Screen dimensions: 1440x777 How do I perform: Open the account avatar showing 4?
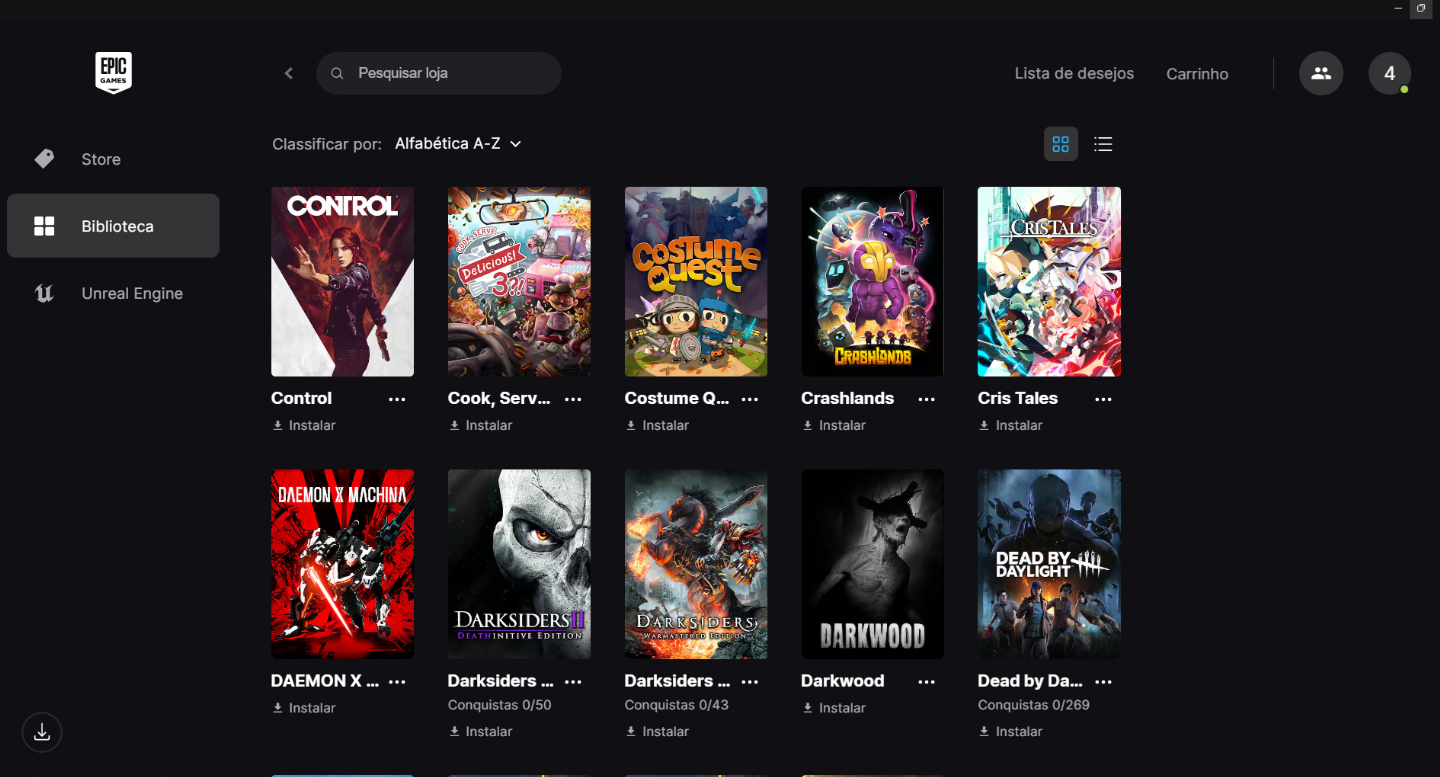click(x=1389, y=73)
